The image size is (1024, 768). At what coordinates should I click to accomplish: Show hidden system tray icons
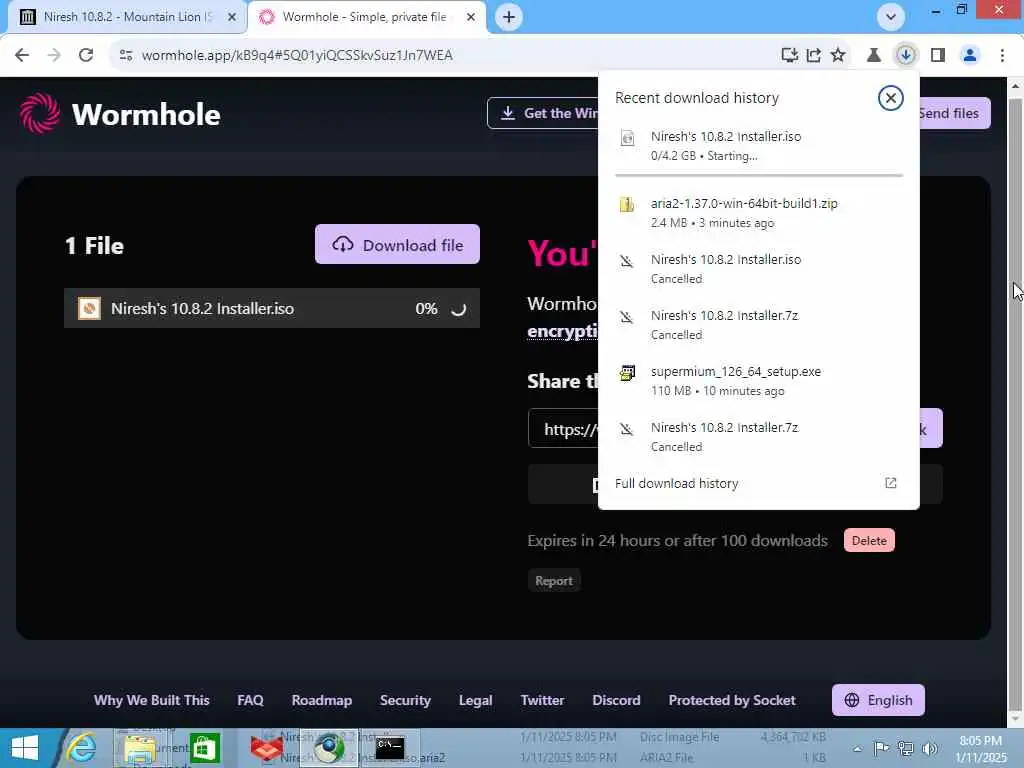(x=857, y=748)
